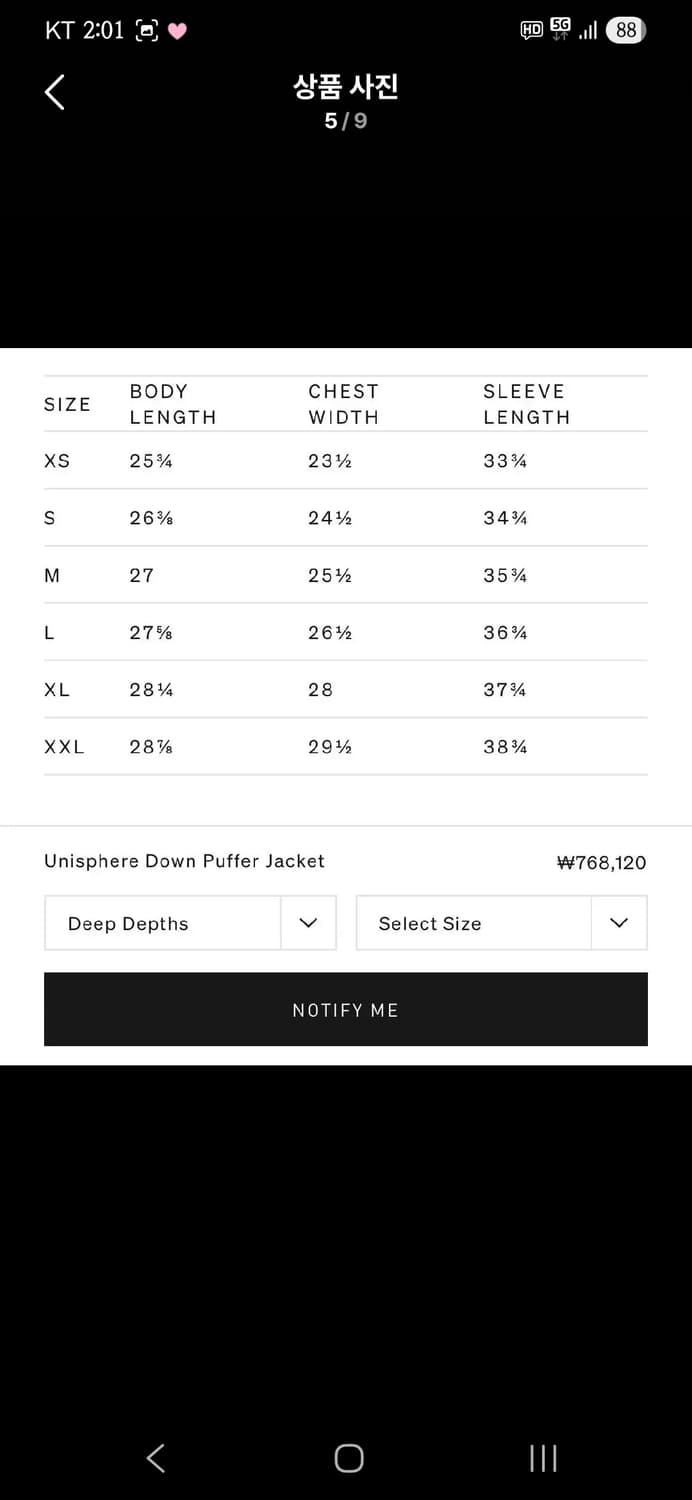Expand size options using chevron arrow
The image size is (692, 1500).
[x=619, y=923]
